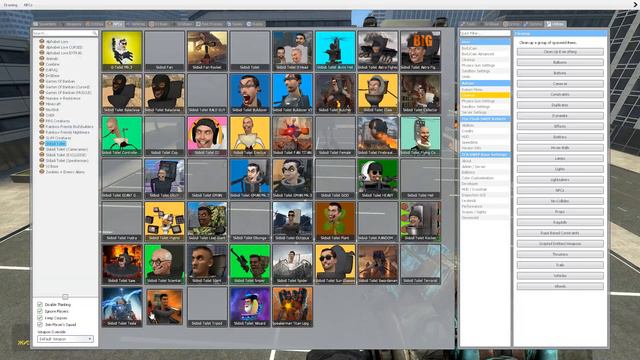Select the NPC icon with orange BIG hat
Screen dimensions: 640x360
tap(420, 51)
